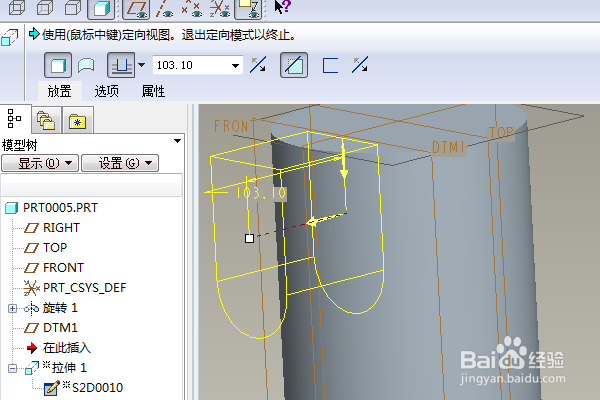The height and width of the screenshot is (400, 600).
Task: Select the TOP datum plane in tree
Action: point(46,248)
